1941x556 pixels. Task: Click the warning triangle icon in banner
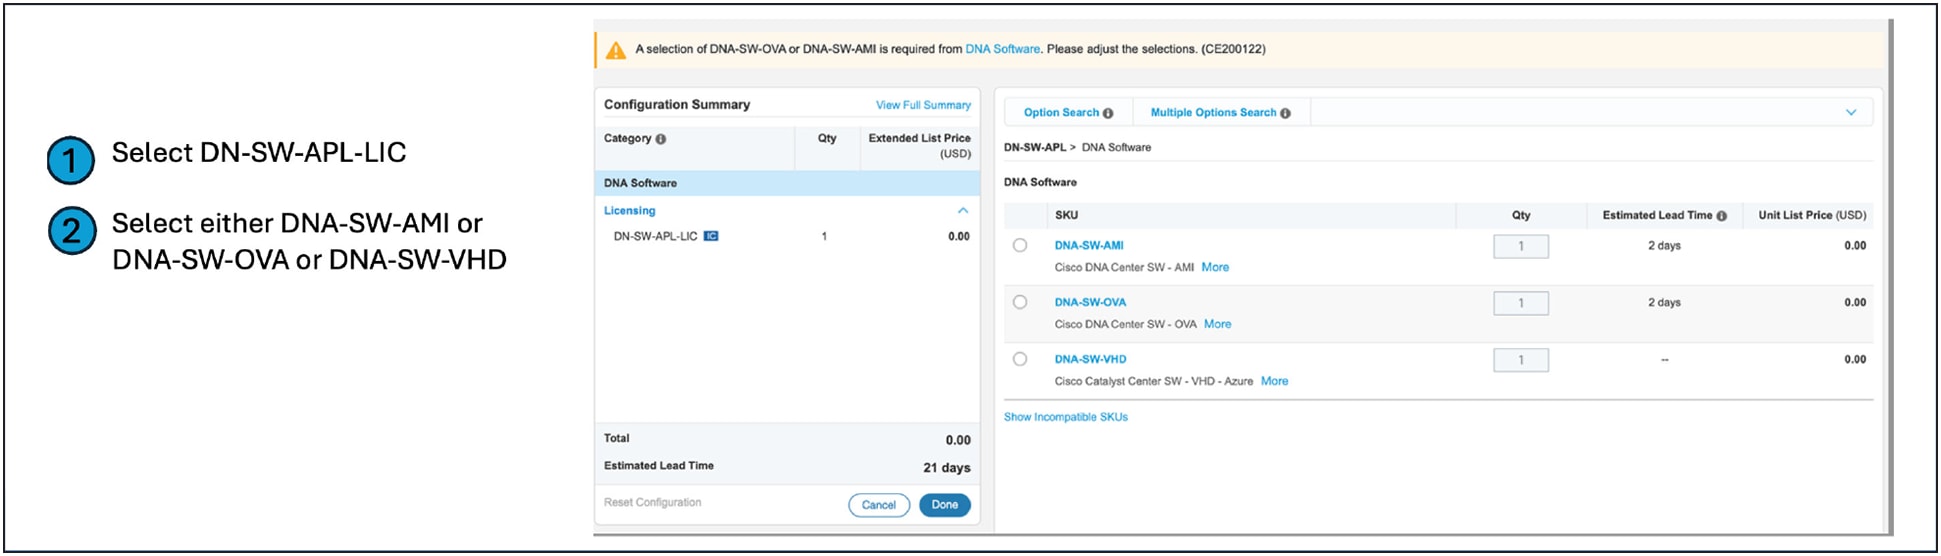[x=616, y=50]
